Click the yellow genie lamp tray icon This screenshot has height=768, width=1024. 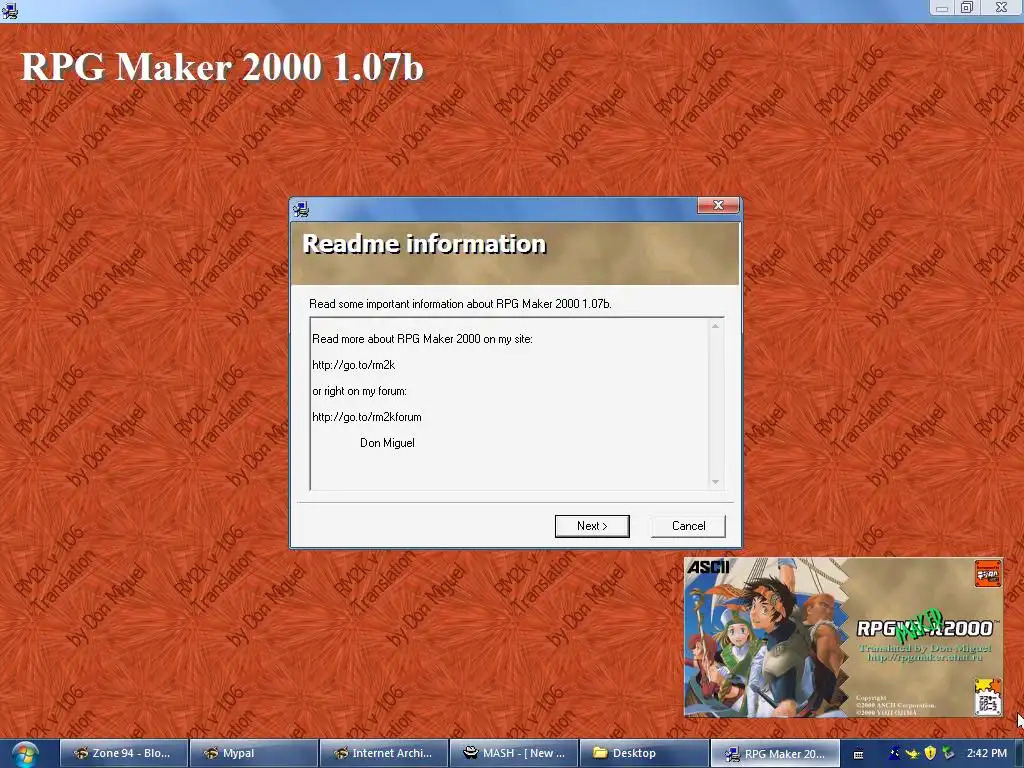[912, 753]
